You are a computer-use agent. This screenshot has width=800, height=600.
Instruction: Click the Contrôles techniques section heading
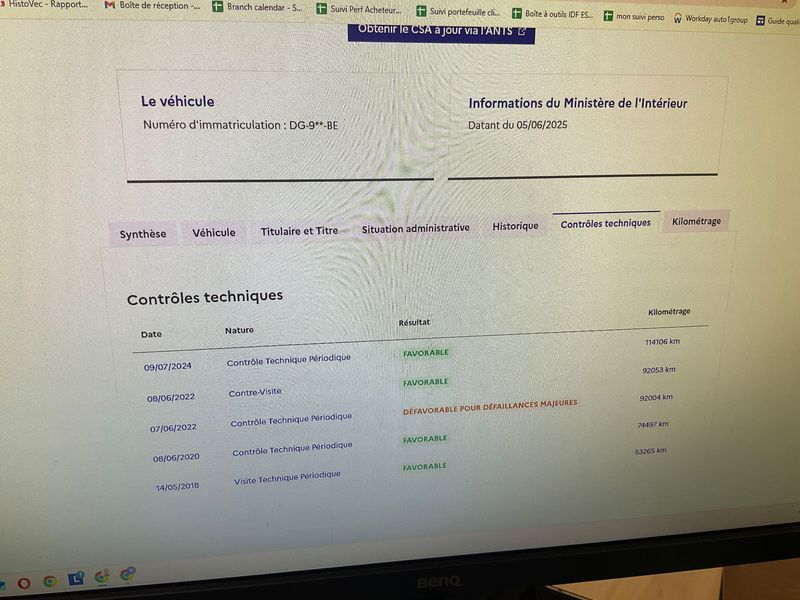tap(205, 297)
